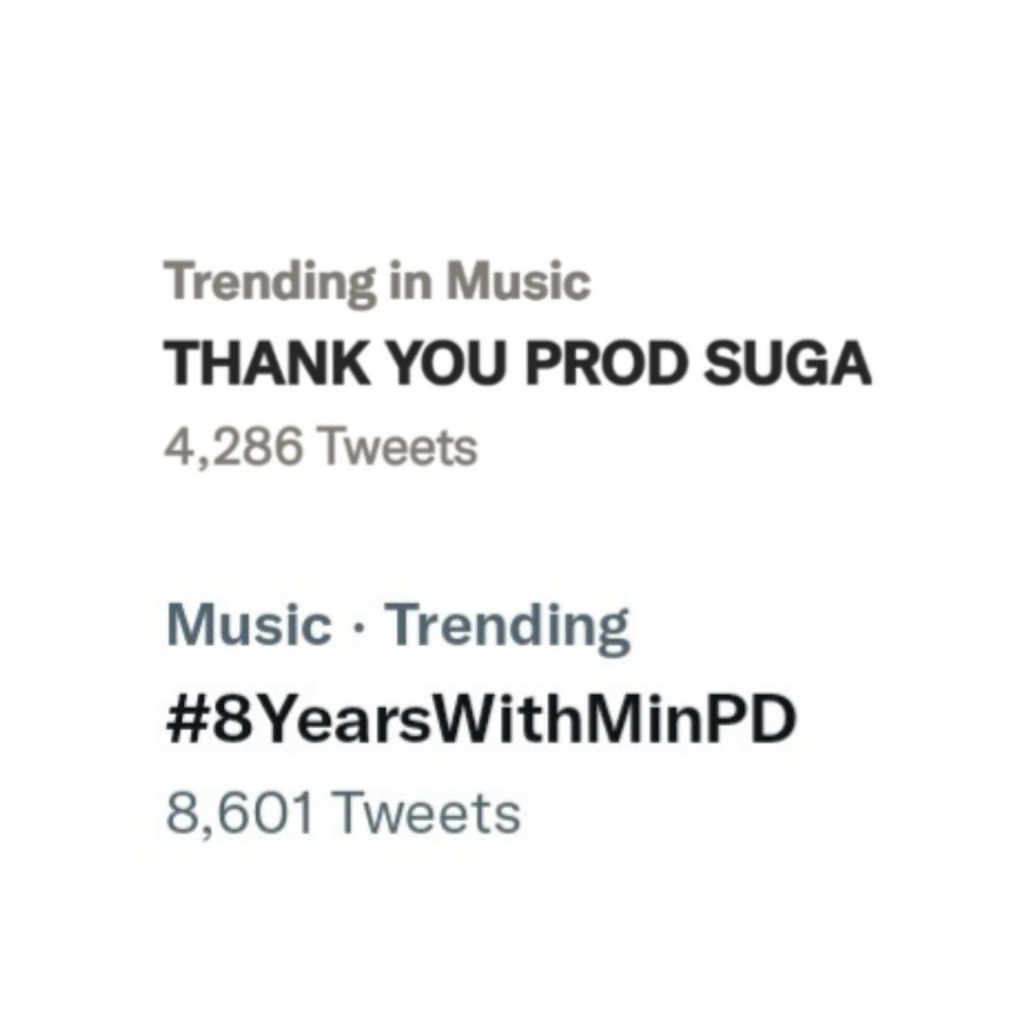Click the Trending in Music label
Screen dimensions: 1024x1024
(378, 283)
